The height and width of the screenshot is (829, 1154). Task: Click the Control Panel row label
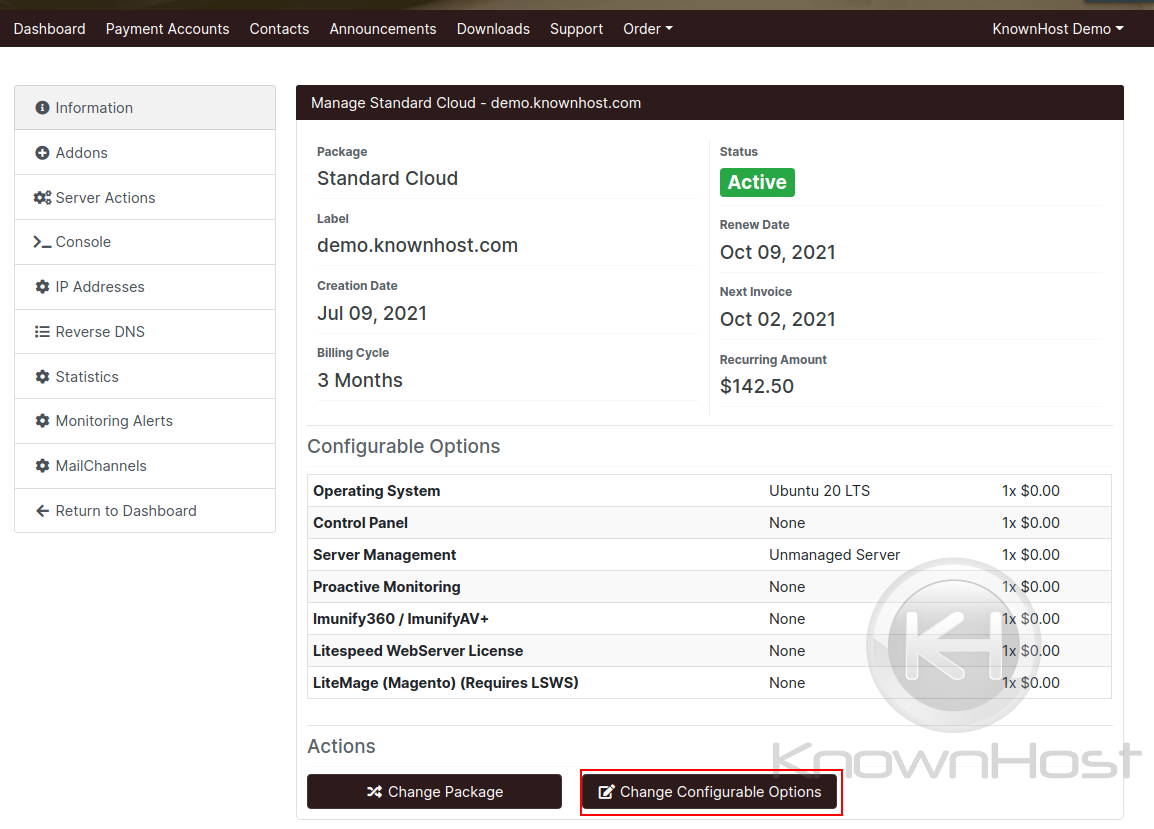[360, 523]
